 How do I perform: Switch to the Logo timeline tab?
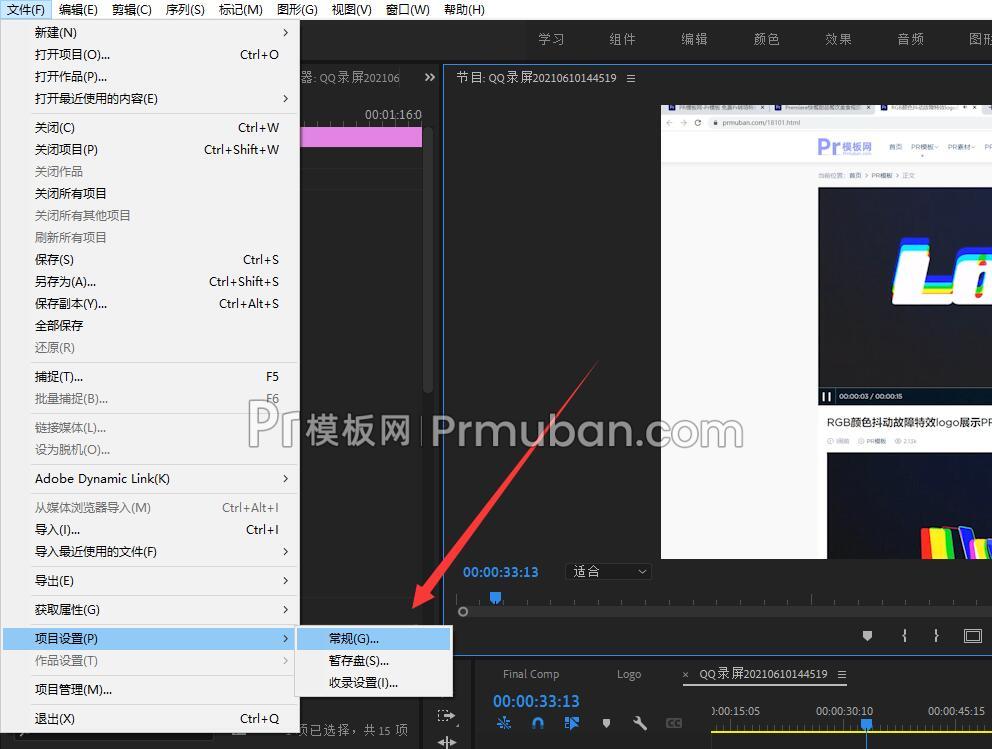(x=629, y=674)
